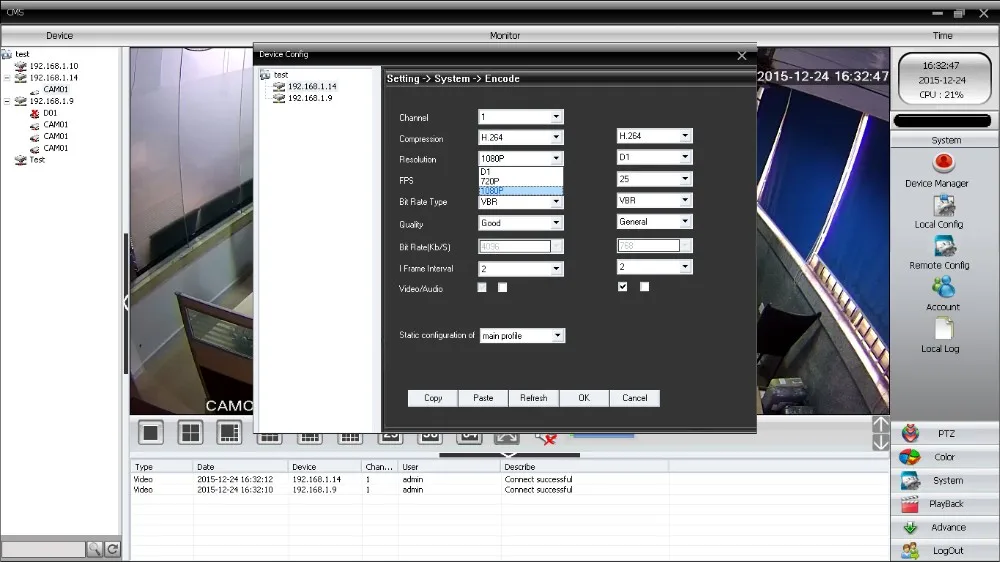
Task: Open the Channel dropdown
Action: [556, 117]
